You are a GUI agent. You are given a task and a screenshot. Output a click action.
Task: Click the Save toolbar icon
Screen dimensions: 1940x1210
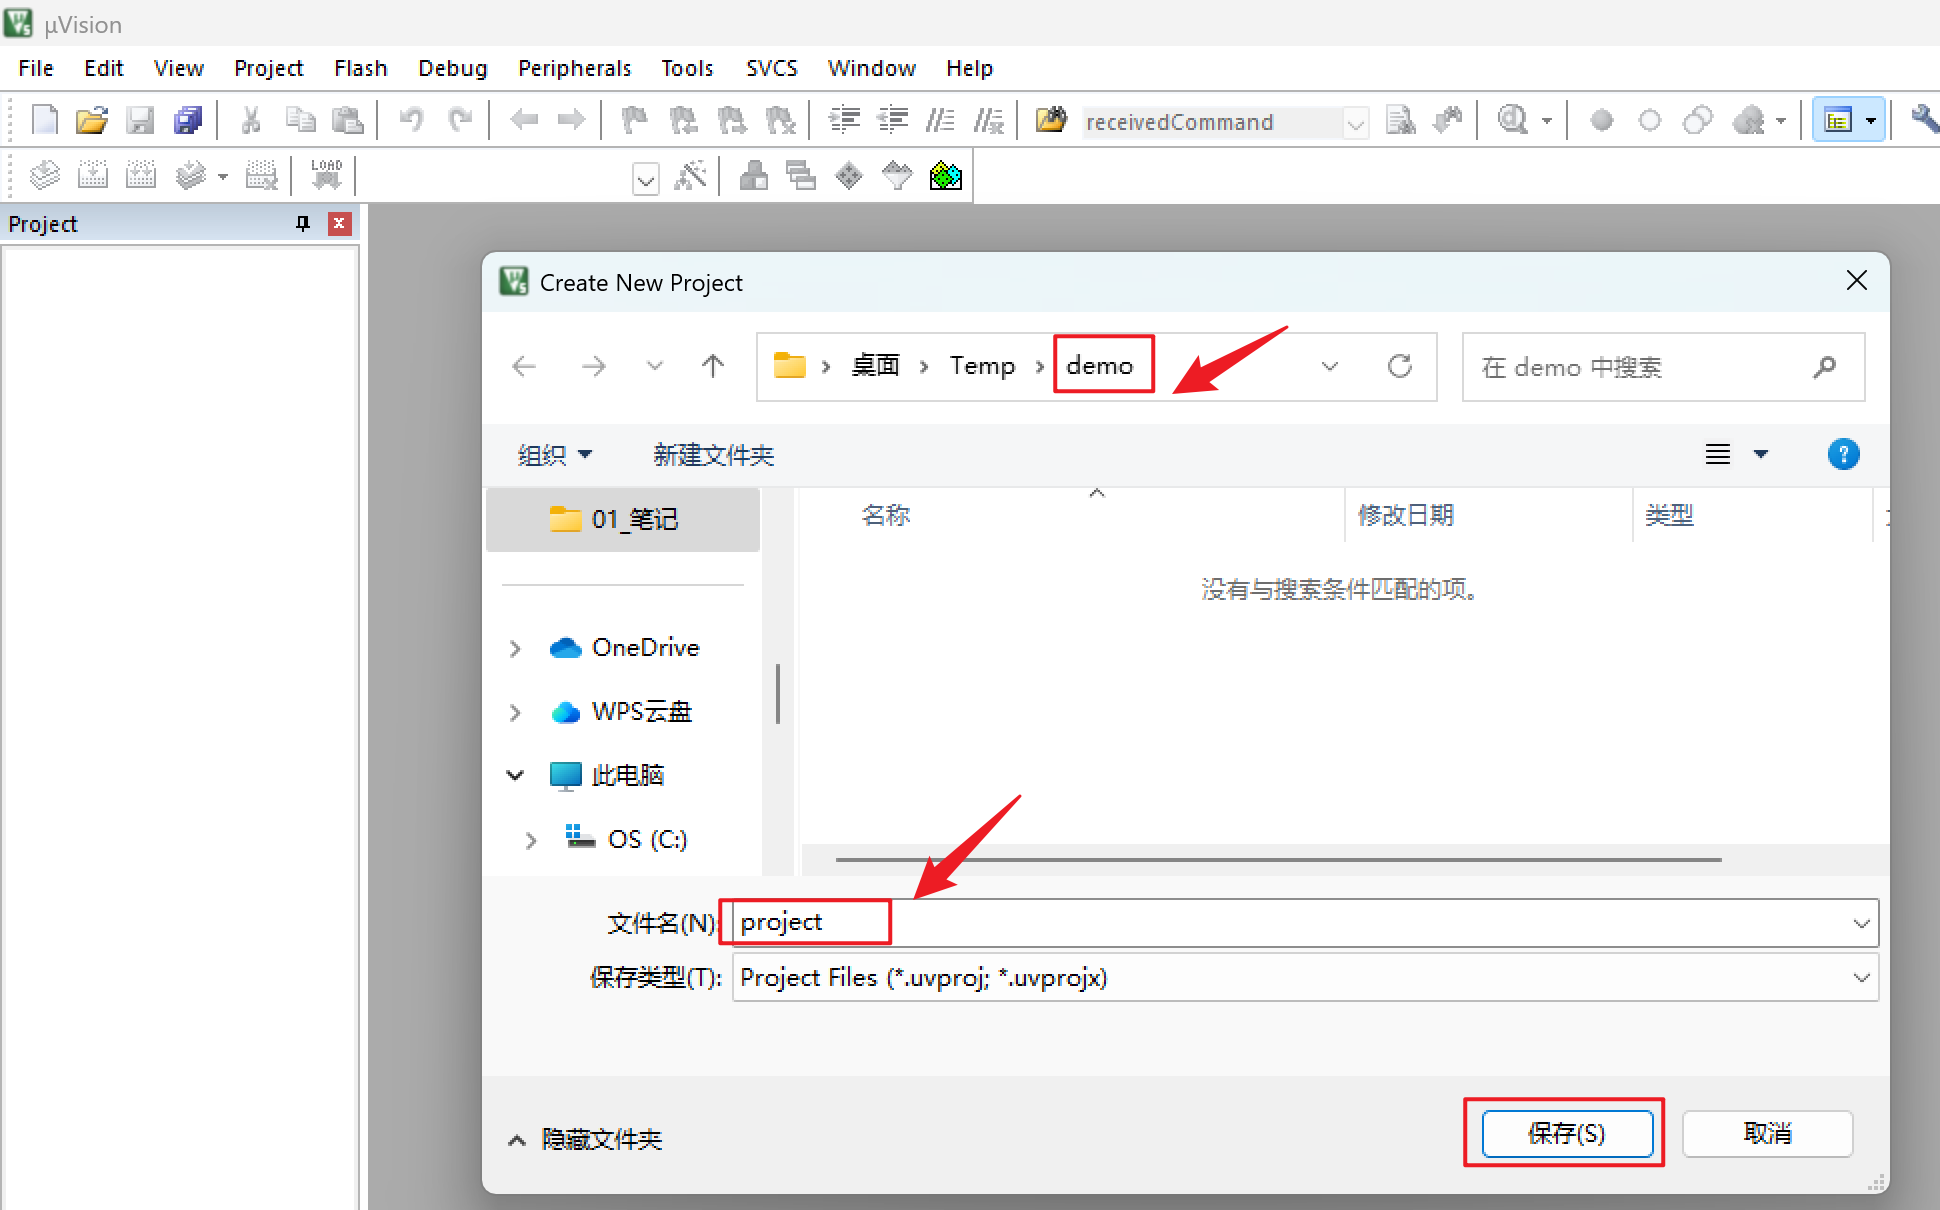pyautogui.click(x=140, y=121)
